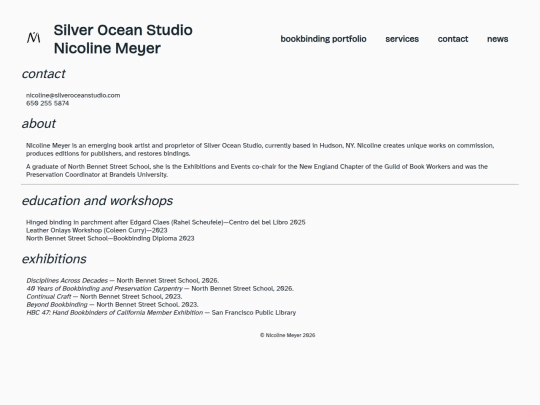Click the phone number 650 255 5874

pos(48,103)
